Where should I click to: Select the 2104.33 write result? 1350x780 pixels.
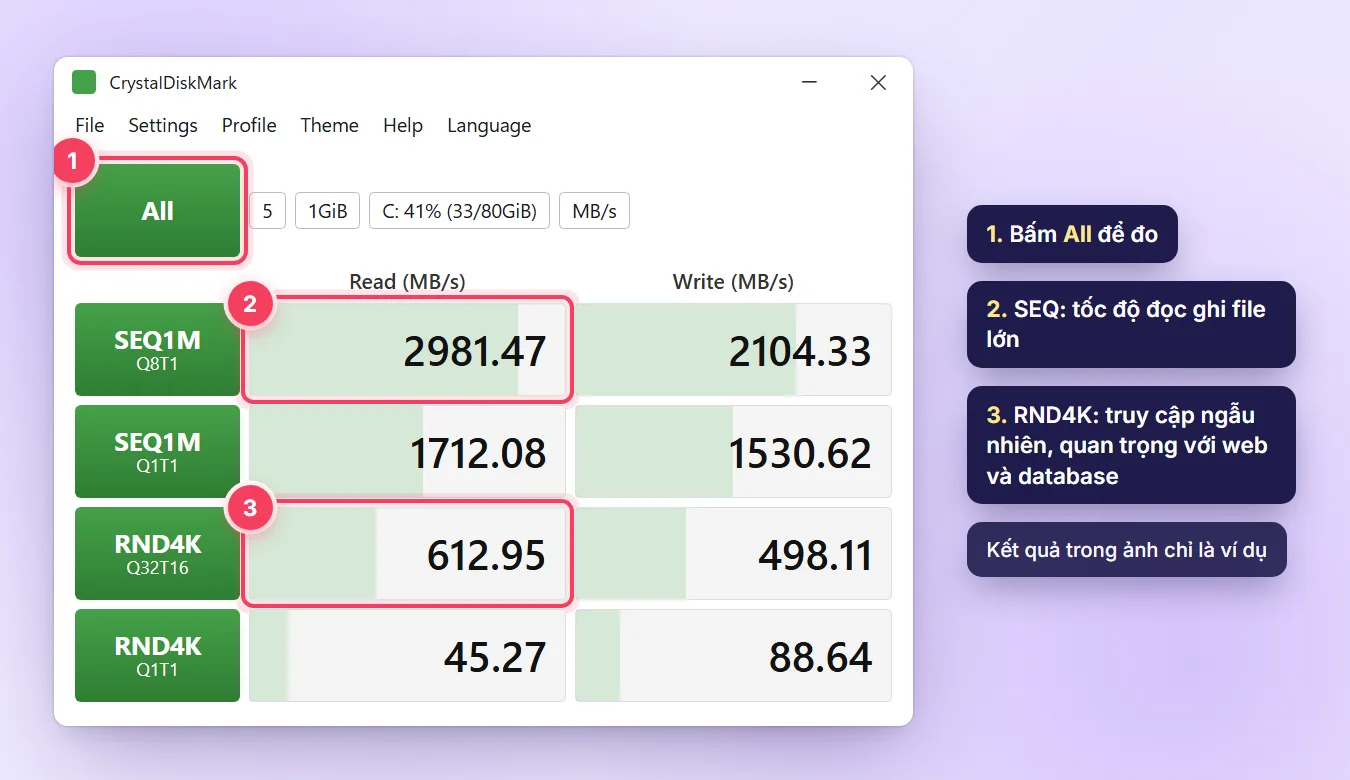click(x=734, y=350)
